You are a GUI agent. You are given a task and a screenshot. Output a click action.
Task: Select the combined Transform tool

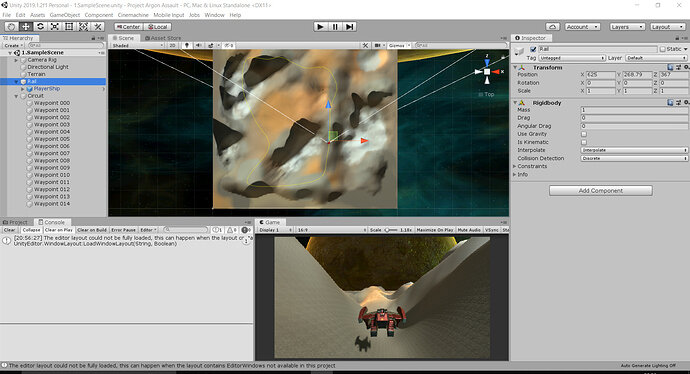tap(83, 27)
